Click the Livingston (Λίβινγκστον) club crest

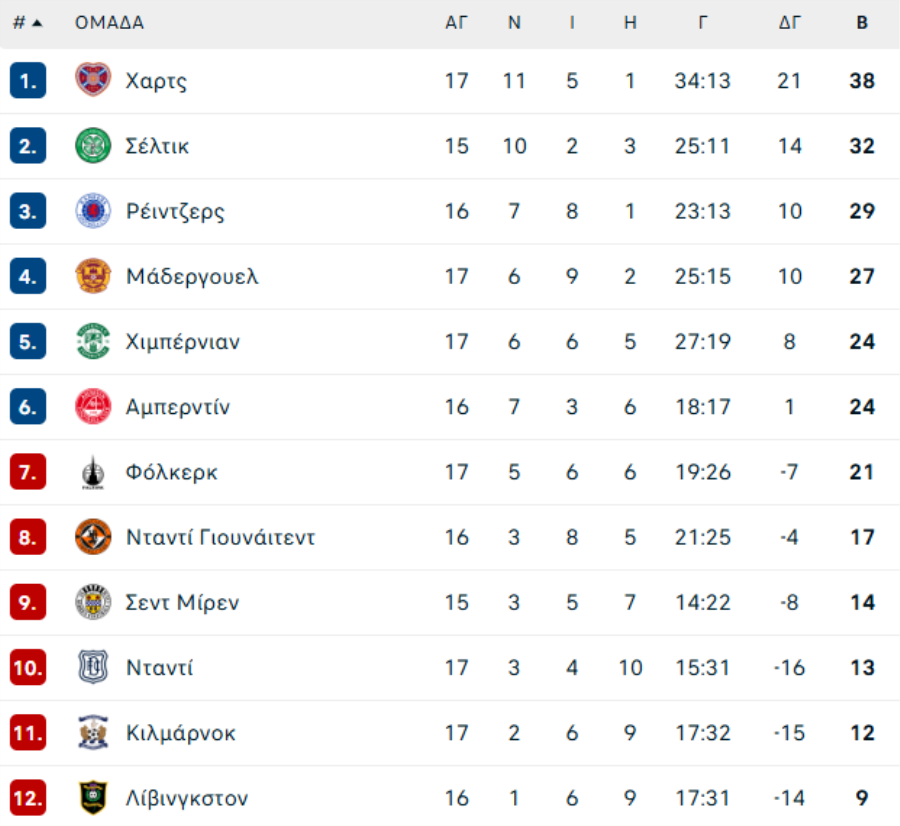point(93,798)
